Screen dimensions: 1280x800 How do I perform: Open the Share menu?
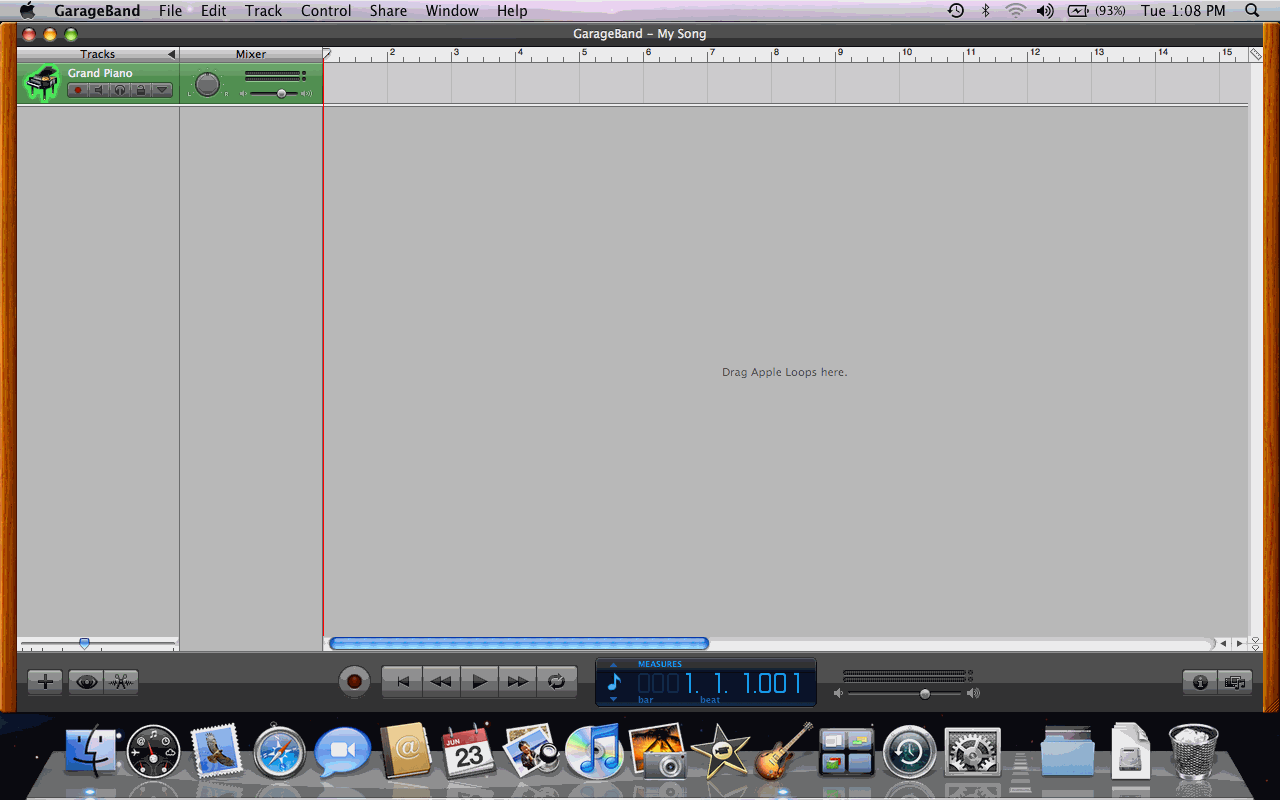pyautogui.click(x=388, y=11)
